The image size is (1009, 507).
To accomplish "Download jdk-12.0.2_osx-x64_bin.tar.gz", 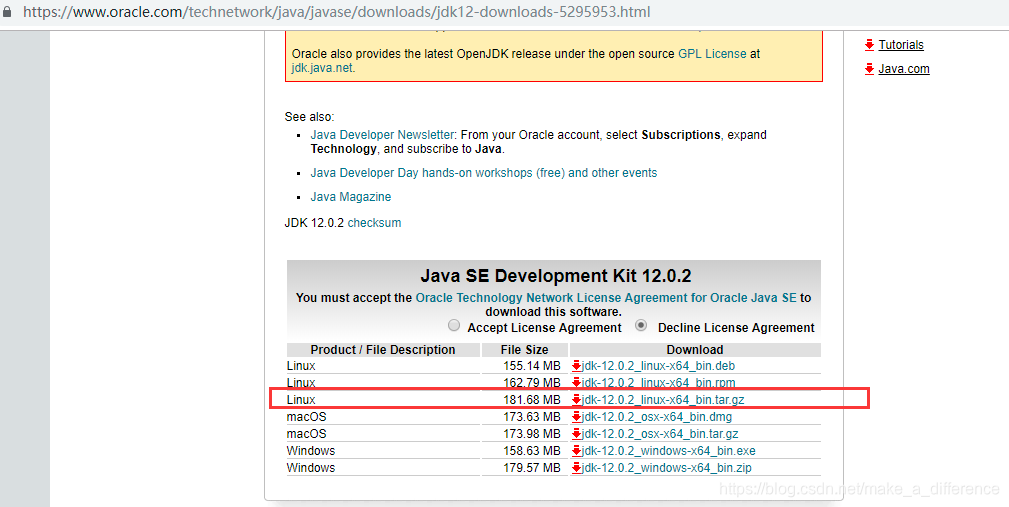I will point(660,434).
